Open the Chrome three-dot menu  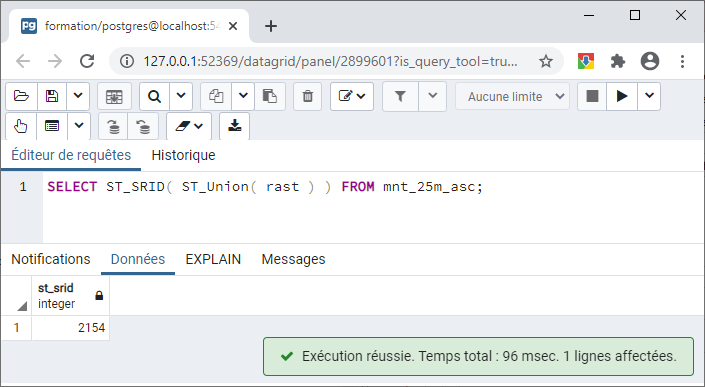tap(682, 61)
